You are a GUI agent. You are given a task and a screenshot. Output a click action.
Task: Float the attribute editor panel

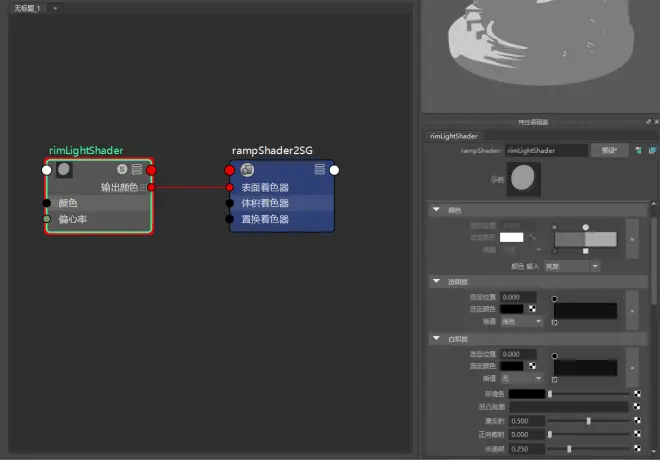tap(648, 122)
